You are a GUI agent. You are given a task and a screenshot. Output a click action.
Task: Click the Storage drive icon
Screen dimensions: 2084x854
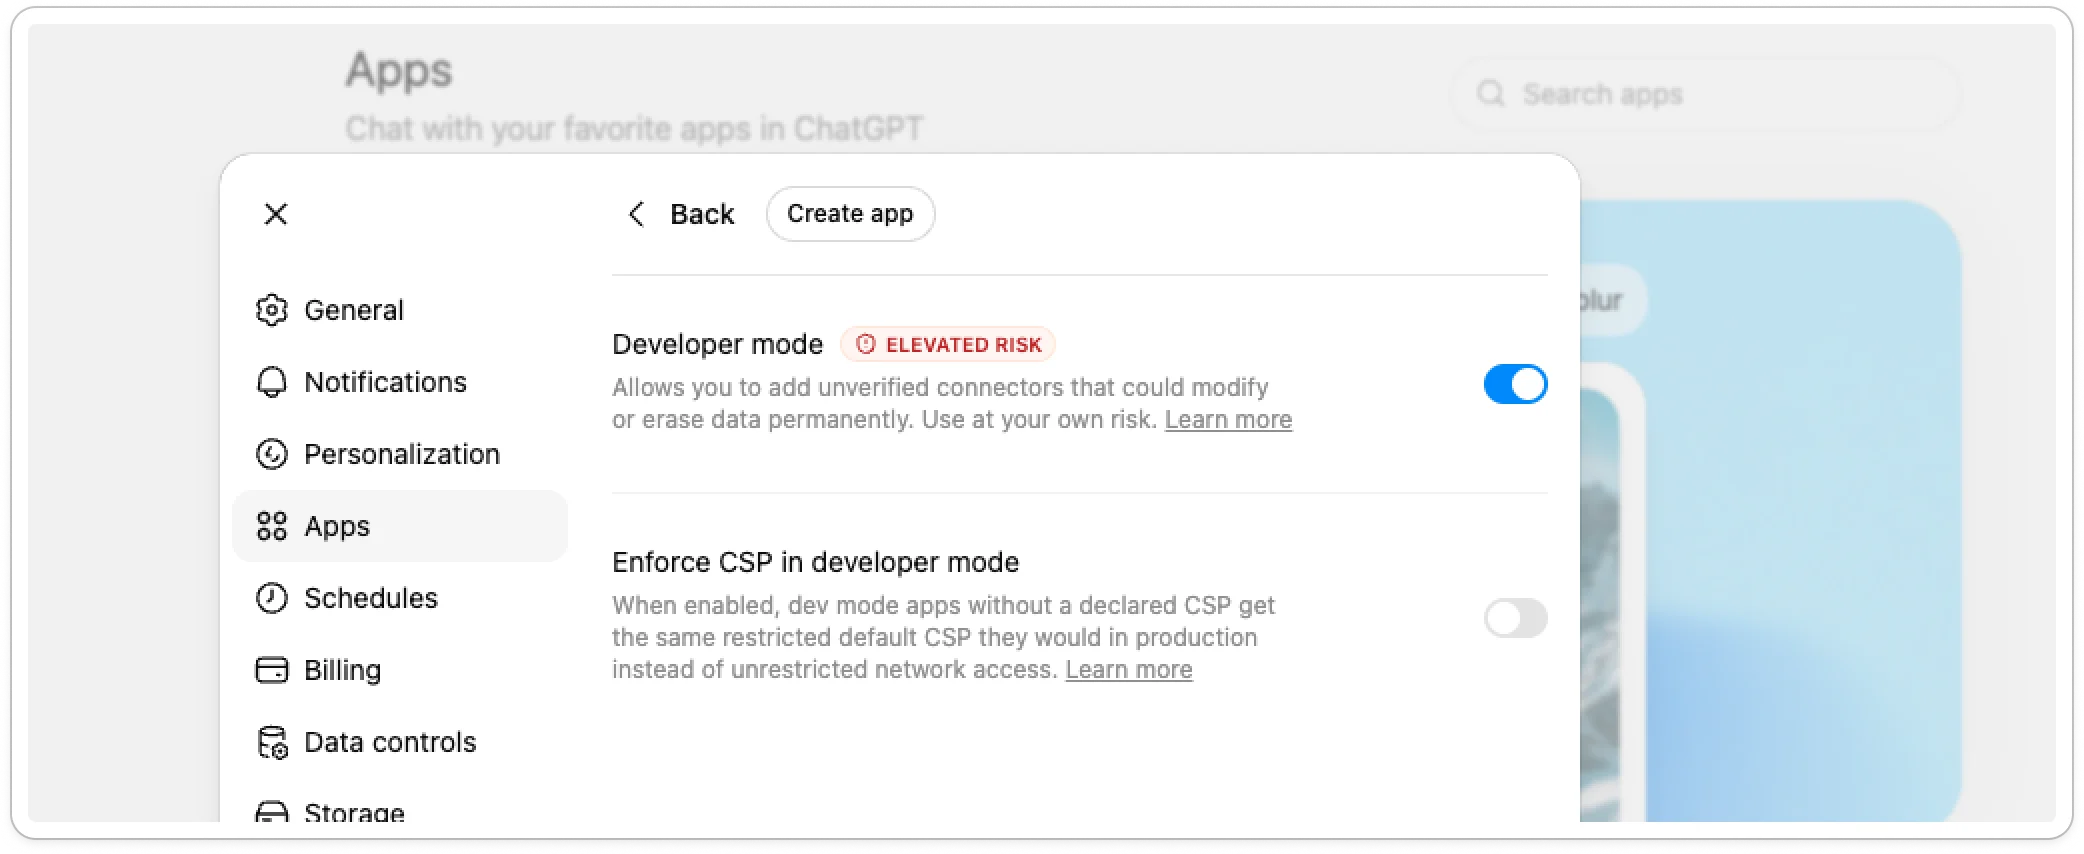[272, 811]
